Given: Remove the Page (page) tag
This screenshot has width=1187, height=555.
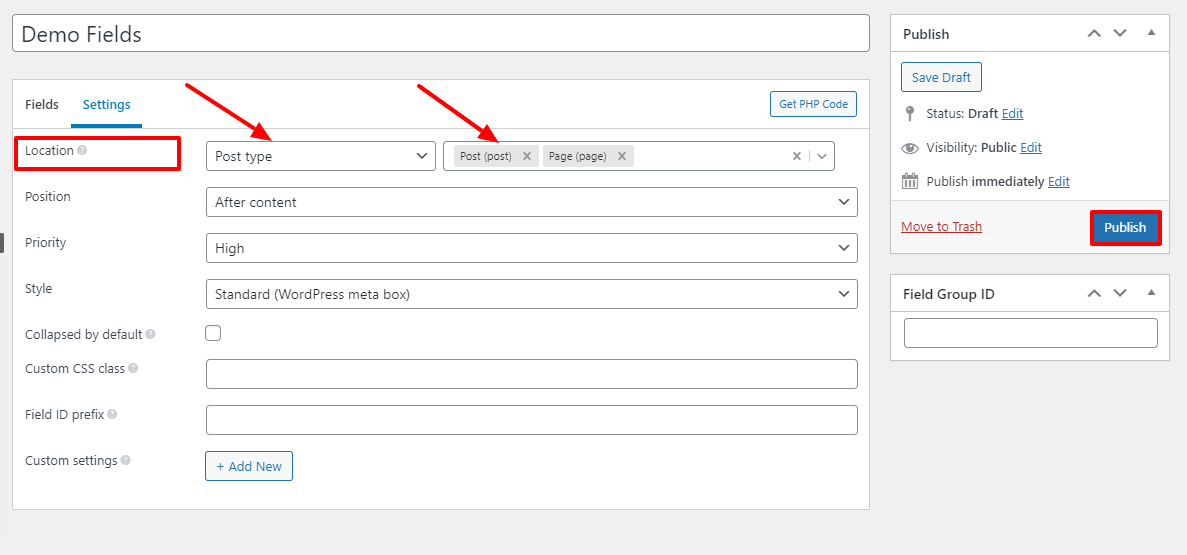Looking at the screenshot, I should click(x=621, y=156).
